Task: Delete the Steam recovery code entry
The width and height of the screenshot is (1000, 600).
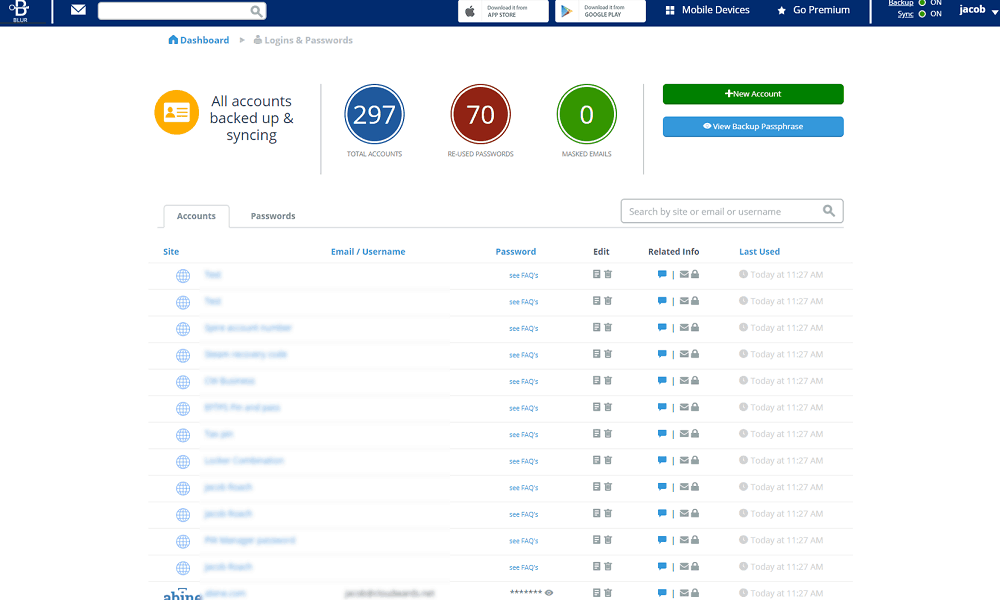Action: 608,354
